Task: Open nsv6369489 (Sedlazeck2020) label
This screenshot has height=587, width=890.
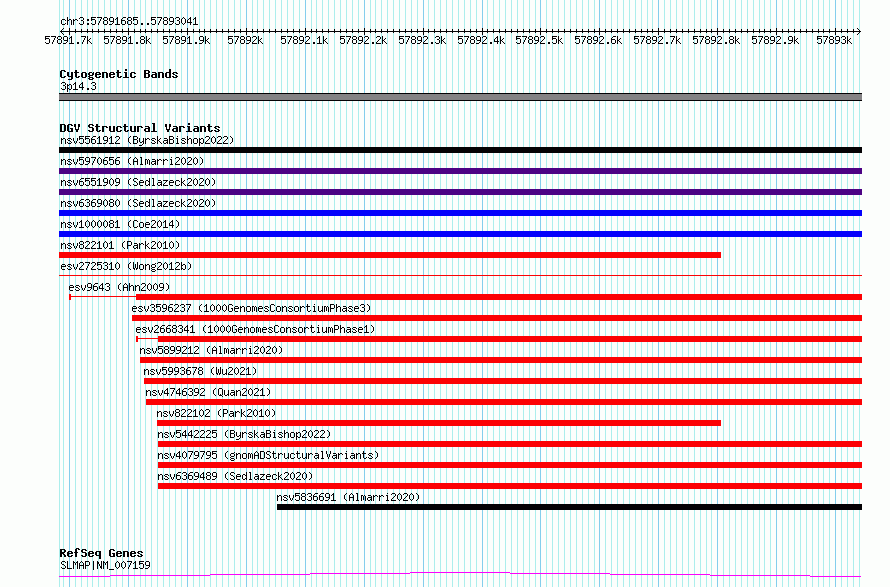Action: (236, 476)
